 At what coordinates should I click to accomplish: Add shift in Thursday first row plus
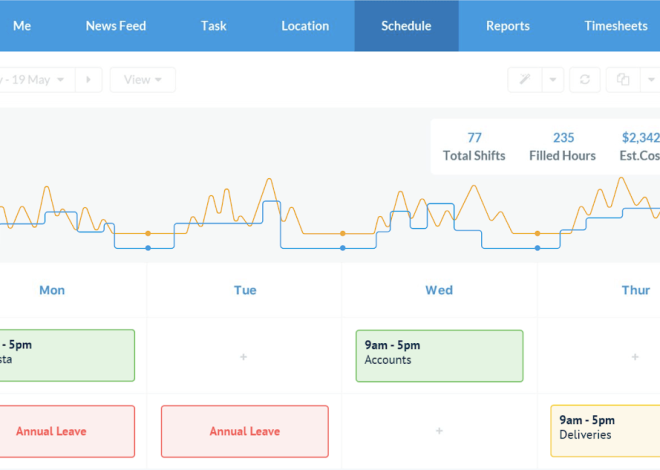(635, 357)
